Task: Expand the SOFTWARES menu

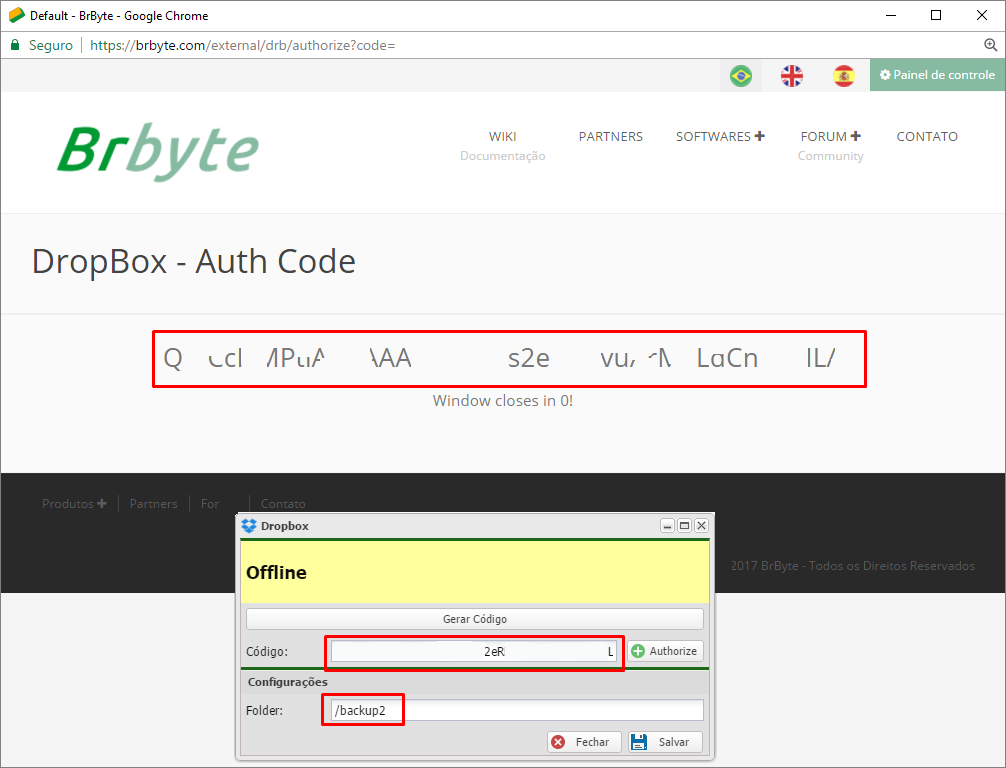Action: (x=720, y=136)
